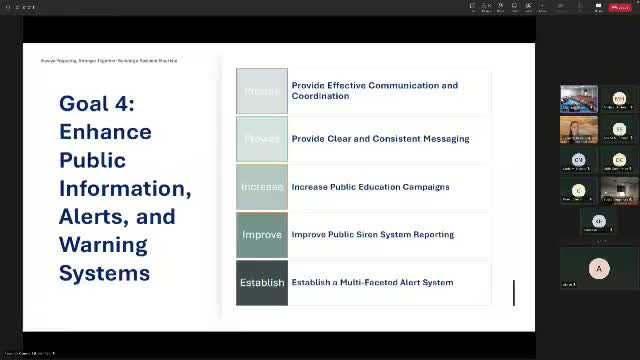Open the meeting Chat panel
640x360 pixels.
click(473, 7)
